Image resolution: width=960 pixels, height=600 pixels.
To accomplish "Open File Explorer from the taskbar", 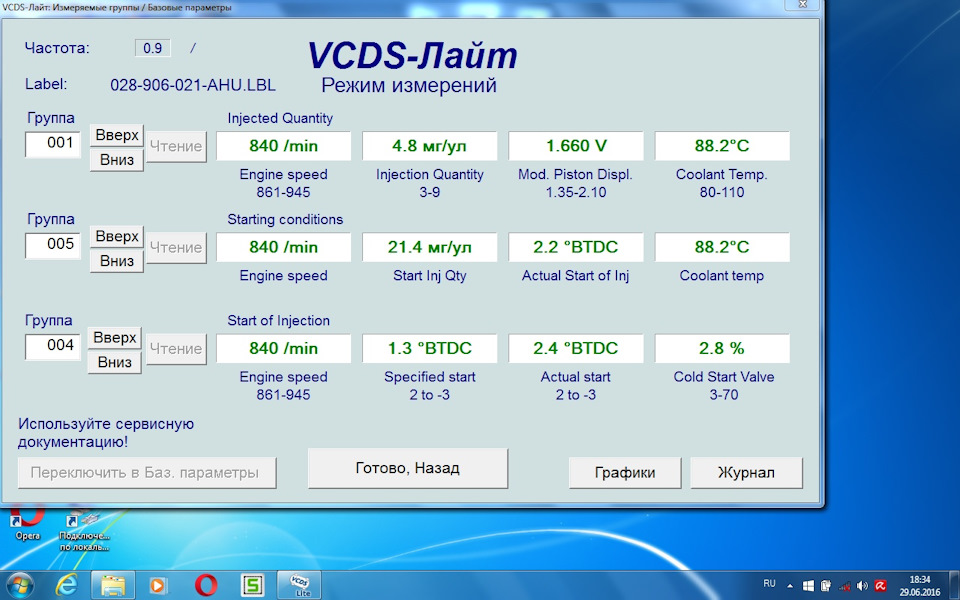I will pos(113,585).
